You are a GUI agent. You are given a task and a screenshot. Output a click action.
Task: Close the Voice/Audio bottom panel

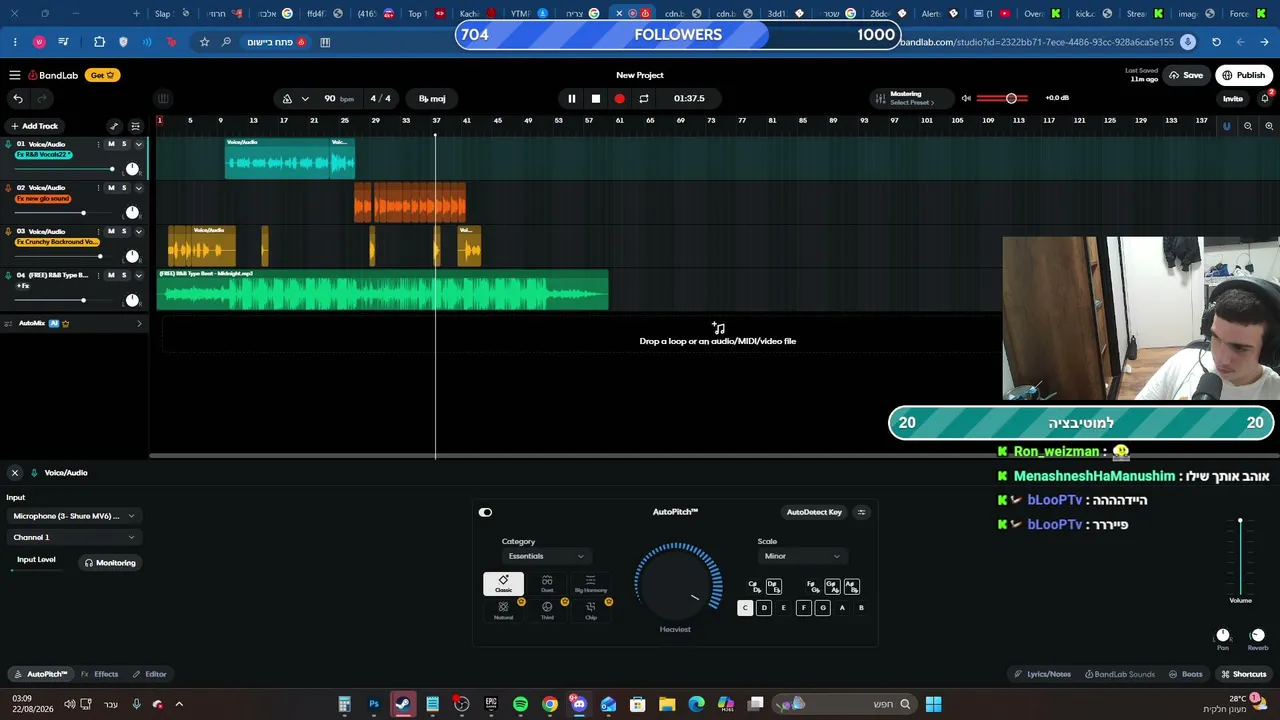(x=15, y=473)
